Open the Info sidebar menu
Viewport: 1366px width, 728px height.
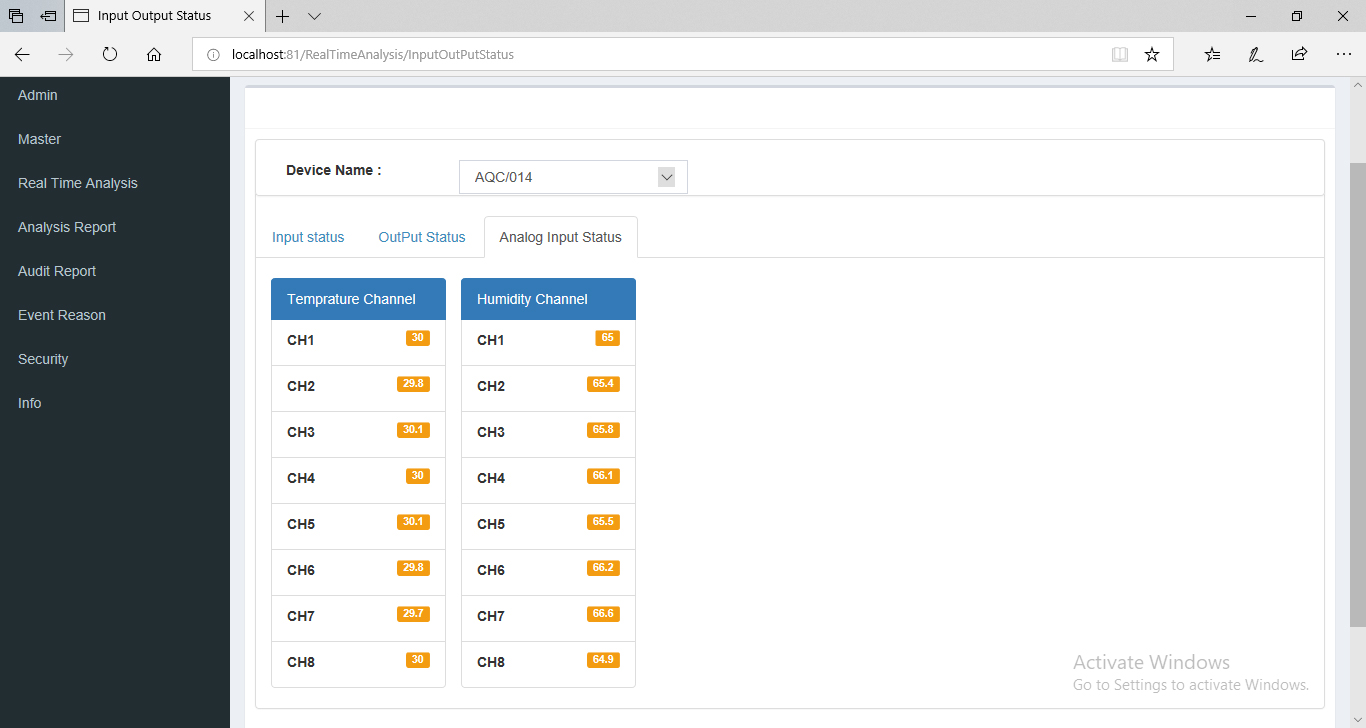click(x=30, y=403)
